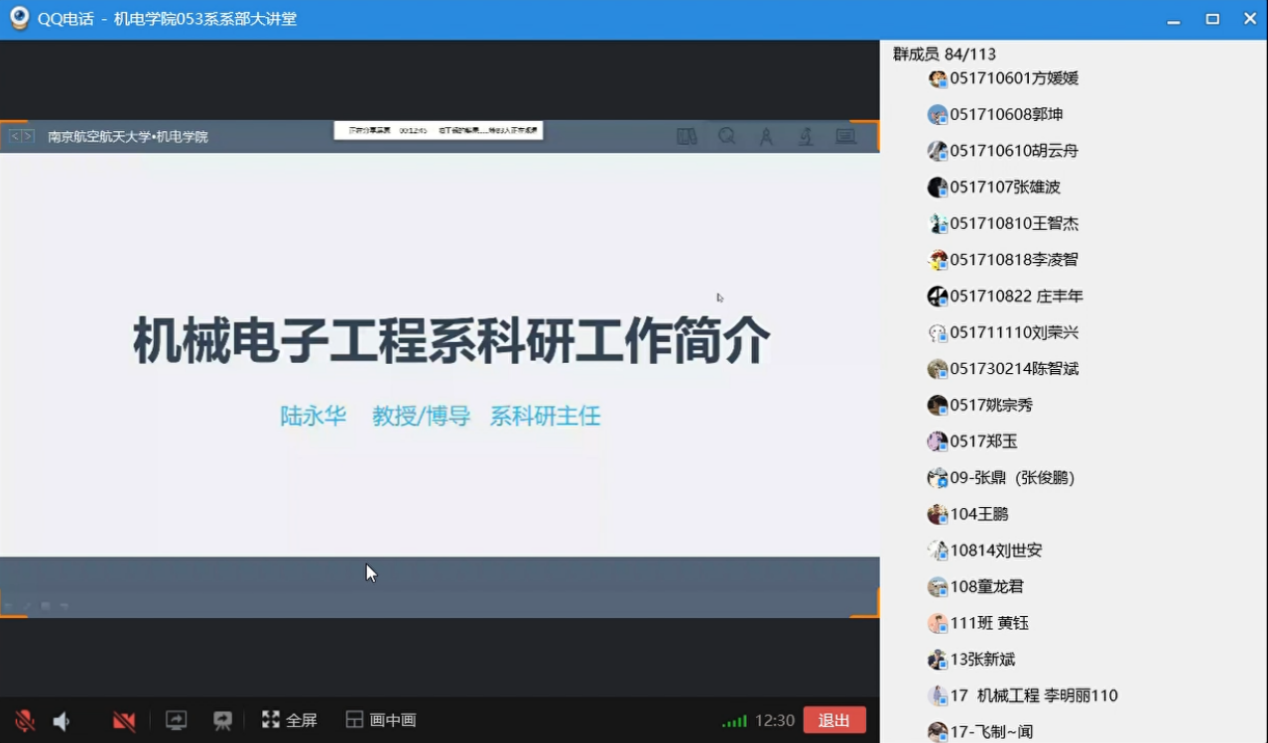Select member 17 机械工程 李明丽110
The height and width of the screenshot is (743, 1268).
[1033, 696]
